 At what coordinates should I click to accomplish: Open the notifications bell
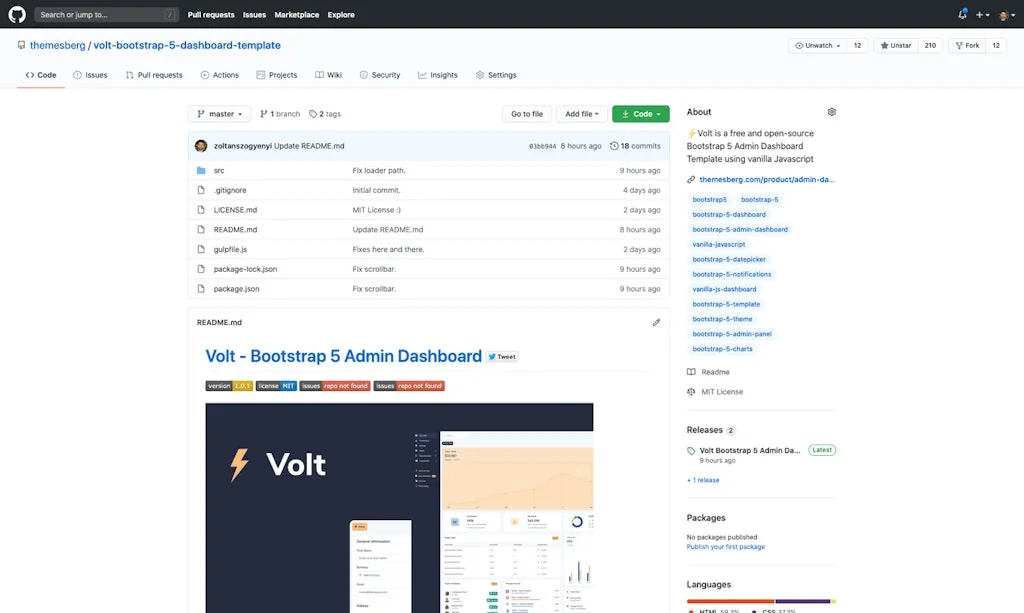click(962, 14)
